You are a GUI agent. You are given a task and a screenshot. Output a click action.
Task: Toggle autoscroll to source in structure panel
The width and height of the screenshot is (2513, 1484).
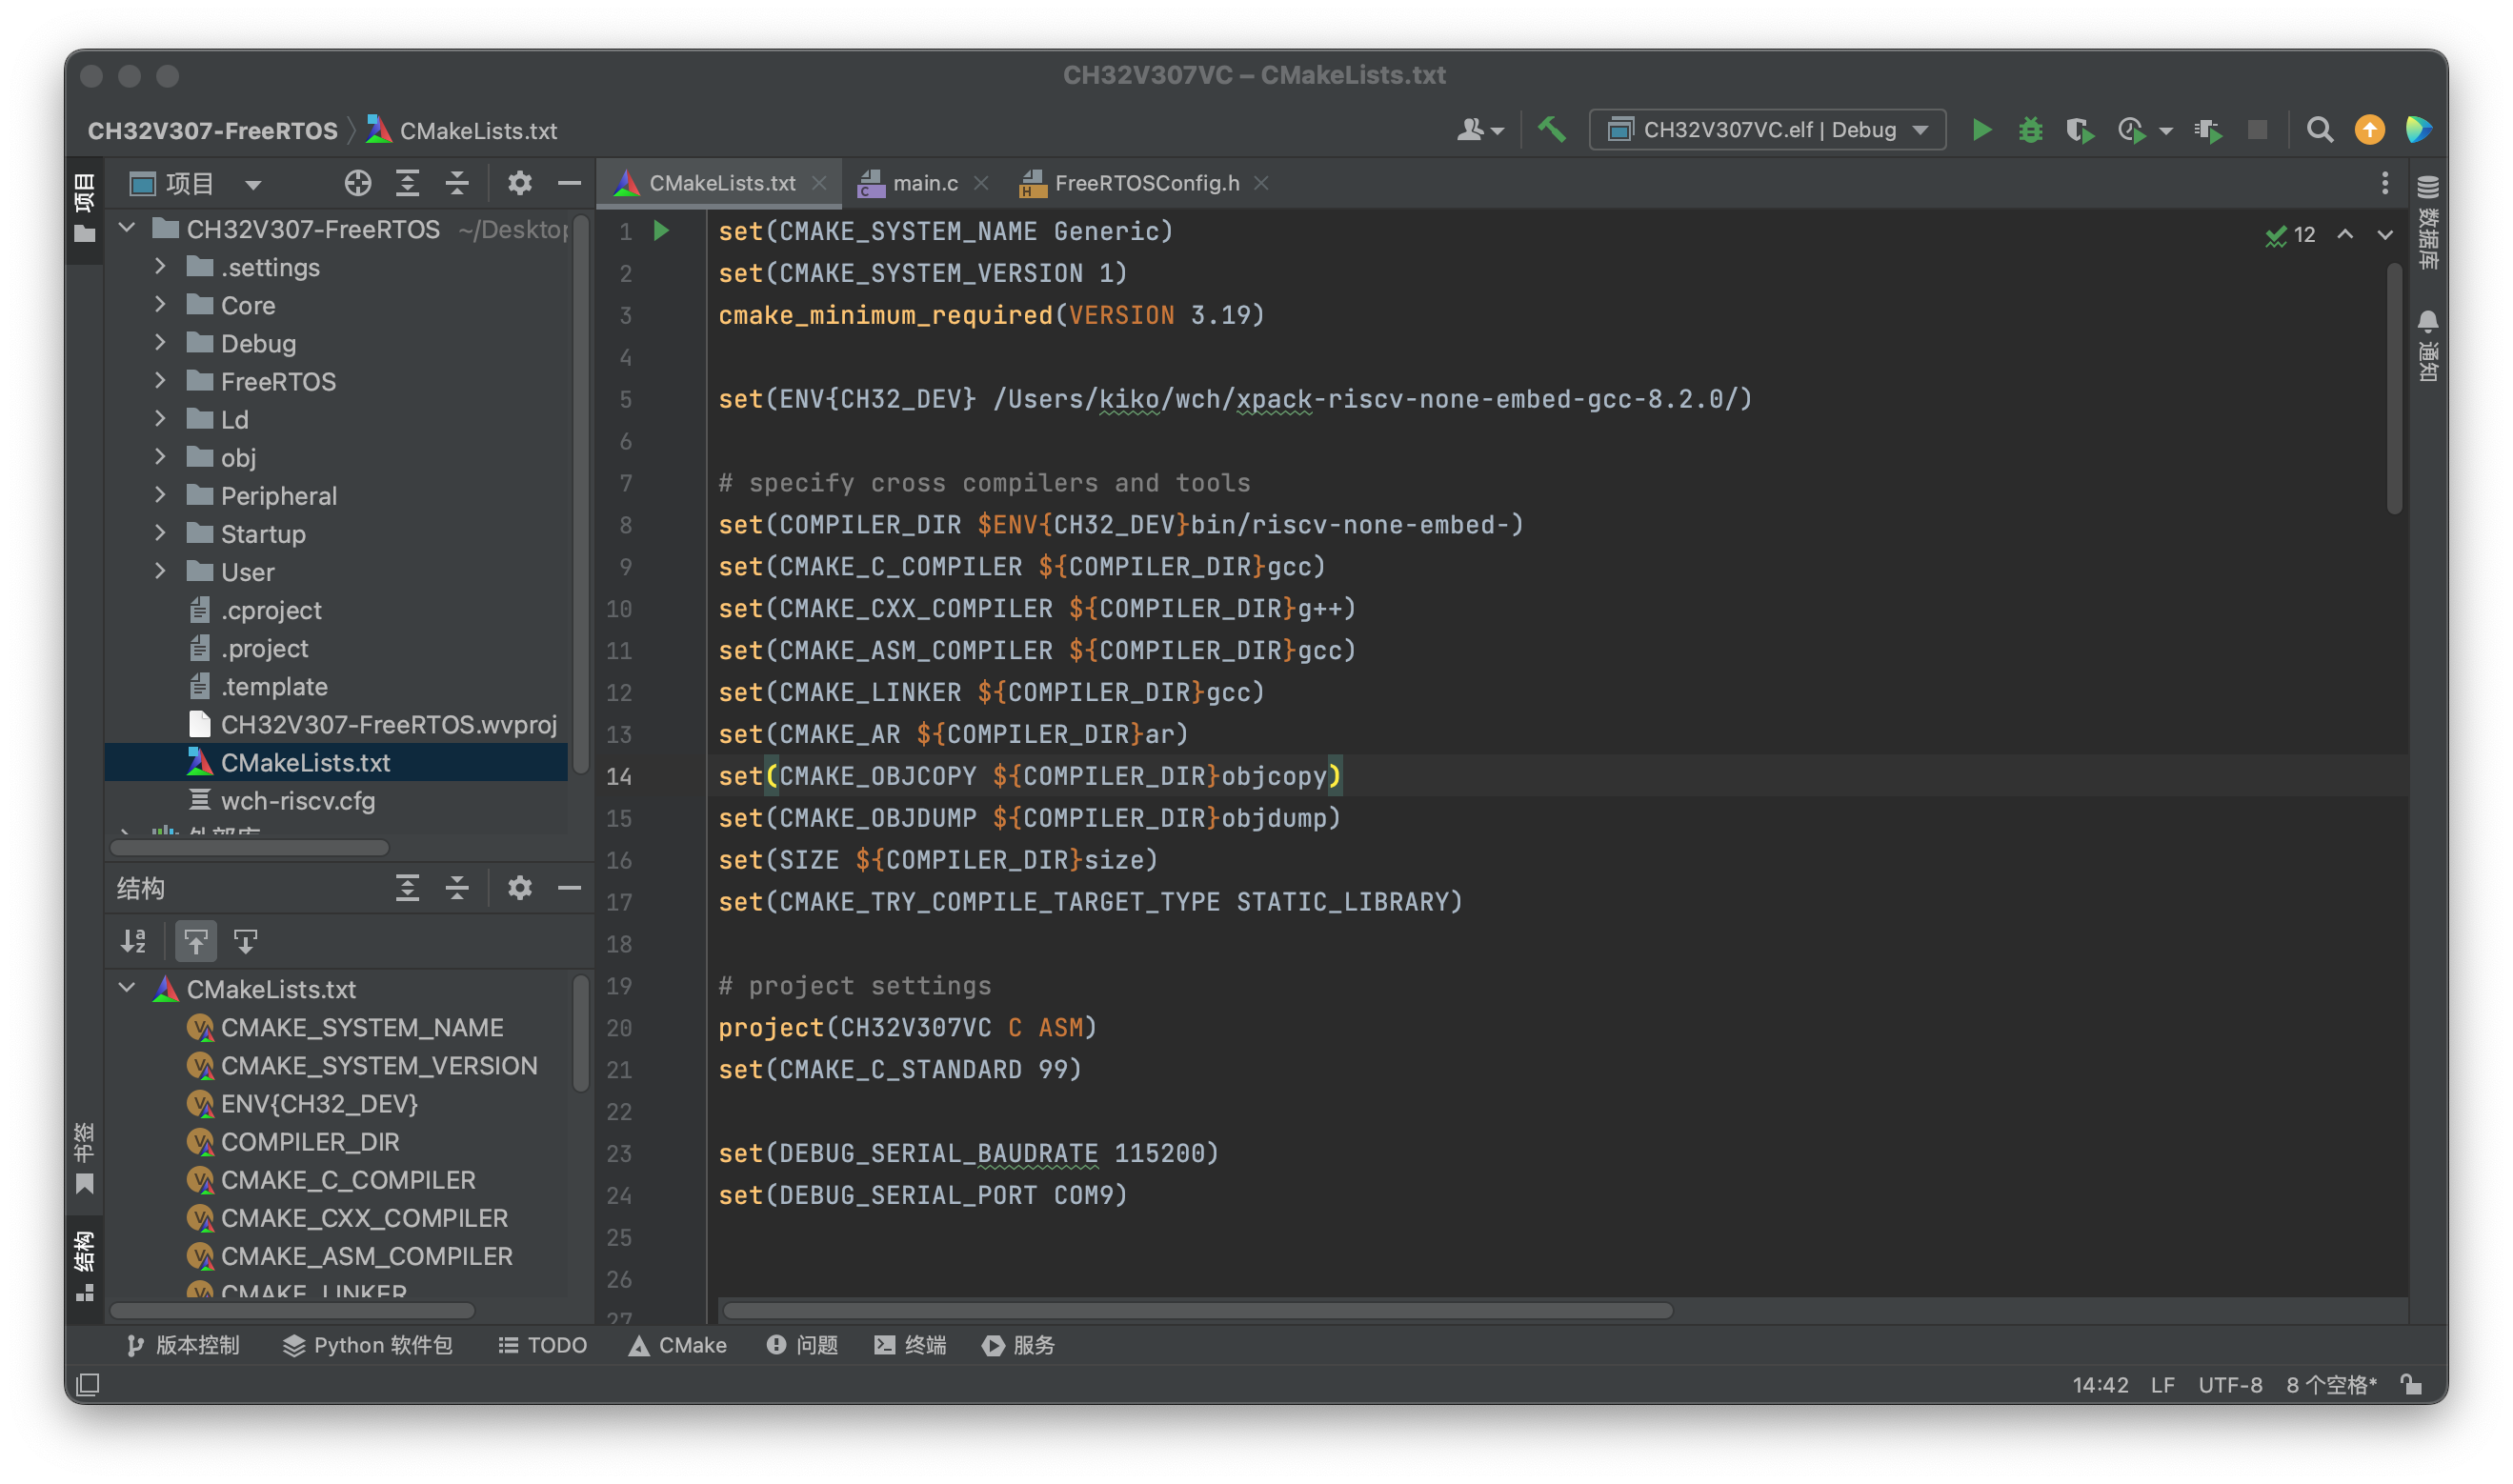[195, 941]
